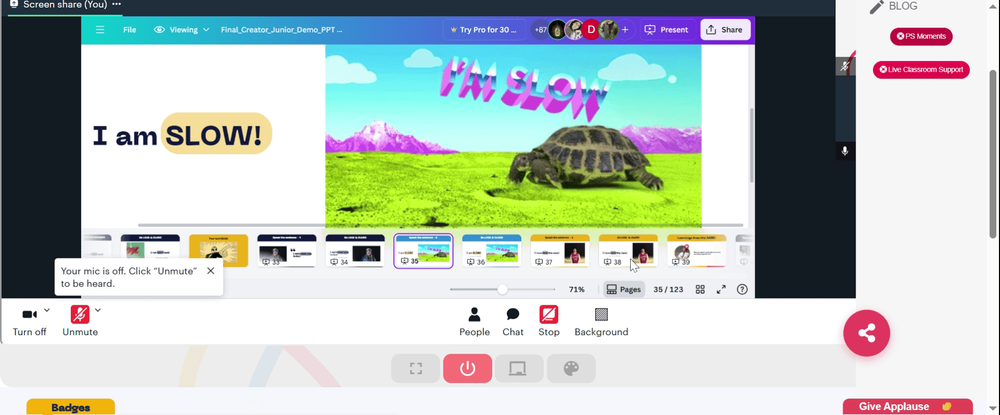Click the gray color palette button

point(571,368)
